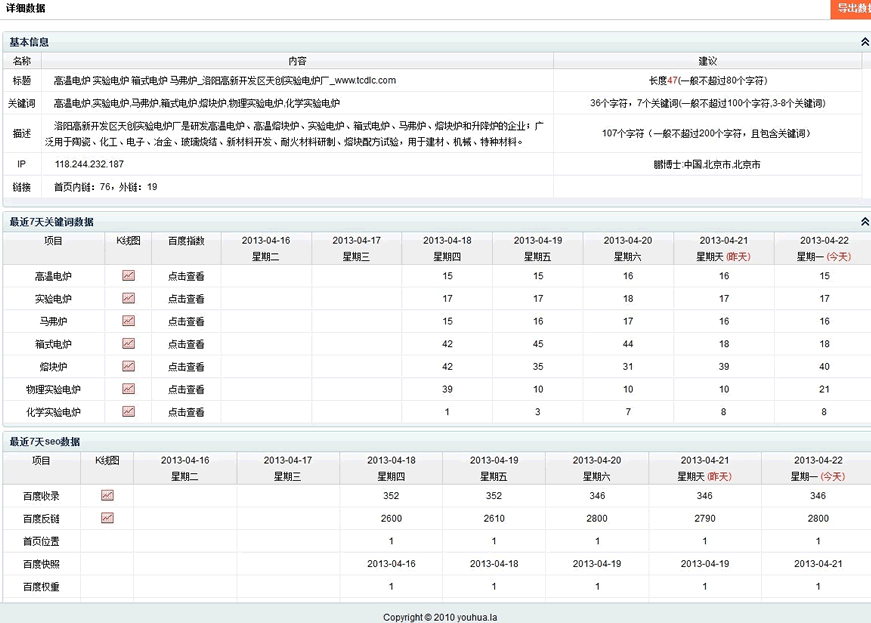View the K线图 icon next to 熔块炉

tap(128, 366)
